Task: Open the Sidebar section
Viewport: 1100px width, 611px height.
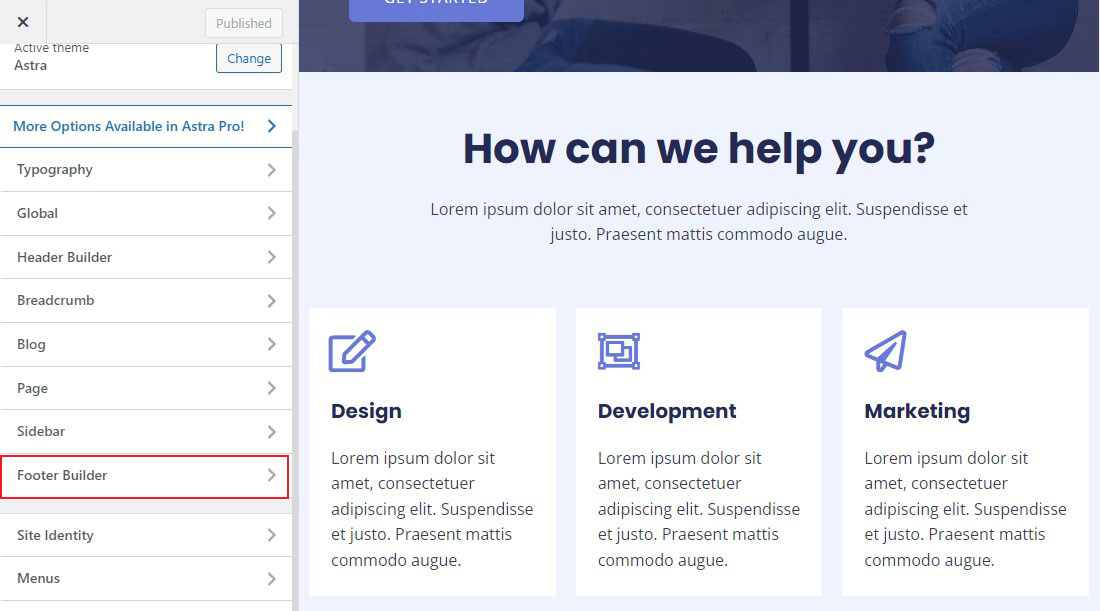Action: point(145,431)
